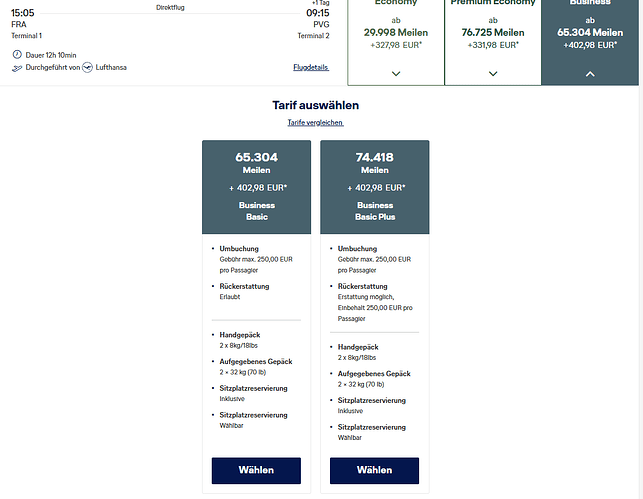643x499 pixels.
Task: Collapse the Business fare chevron
Action: tap(590, 74)
